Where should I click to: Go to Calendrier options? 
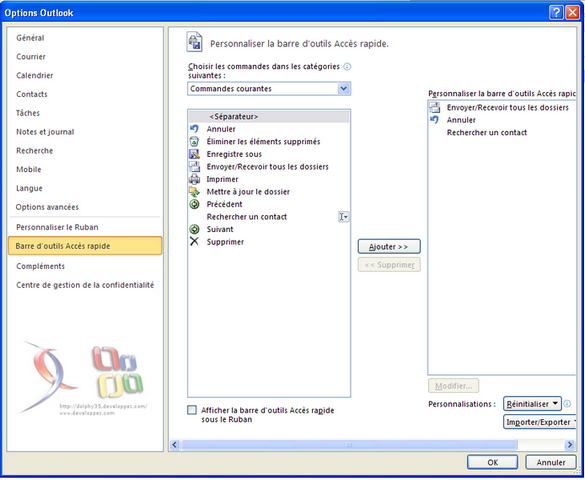point(35,75)
